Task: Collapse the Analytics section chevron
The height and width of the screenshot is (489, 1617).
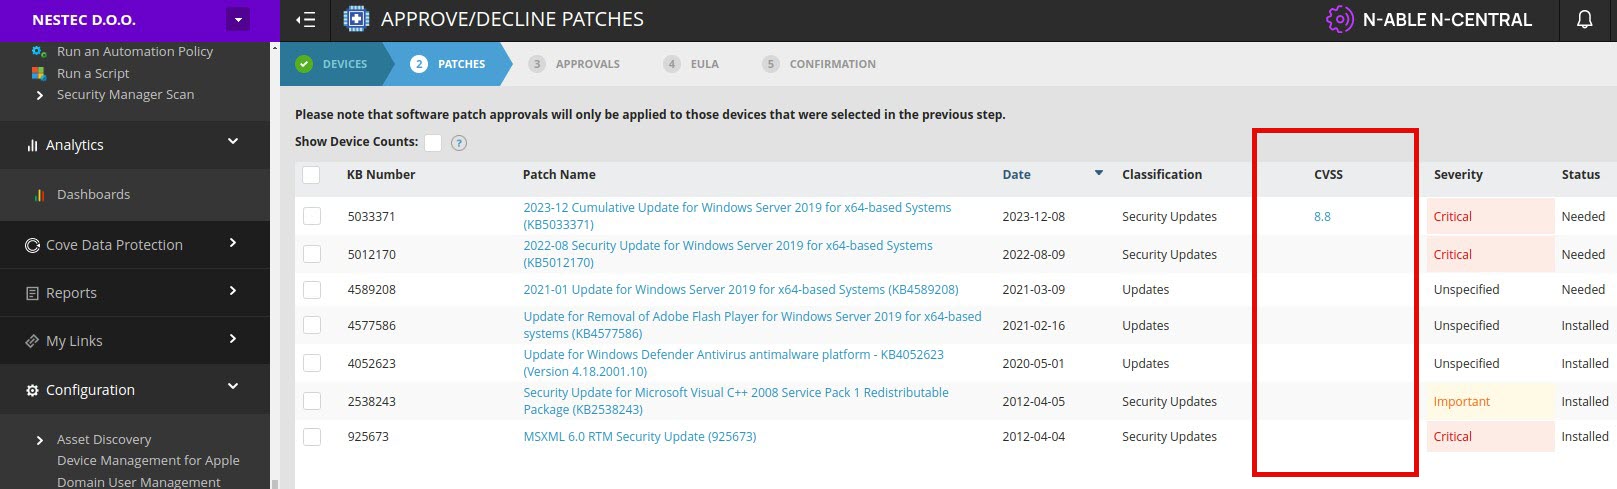Action: [233, 142]
